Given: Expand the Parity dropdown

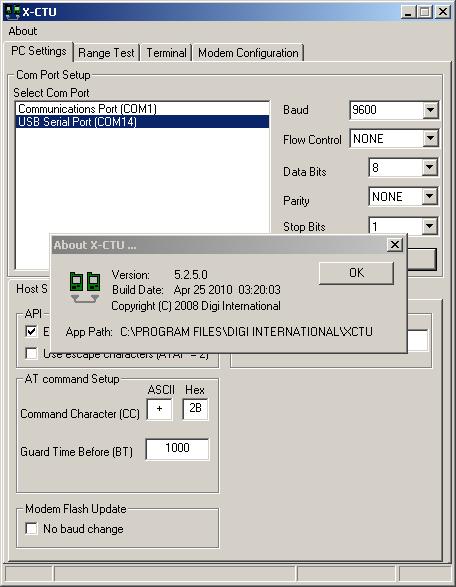Looking at the screenshot, I should point(429,196).
